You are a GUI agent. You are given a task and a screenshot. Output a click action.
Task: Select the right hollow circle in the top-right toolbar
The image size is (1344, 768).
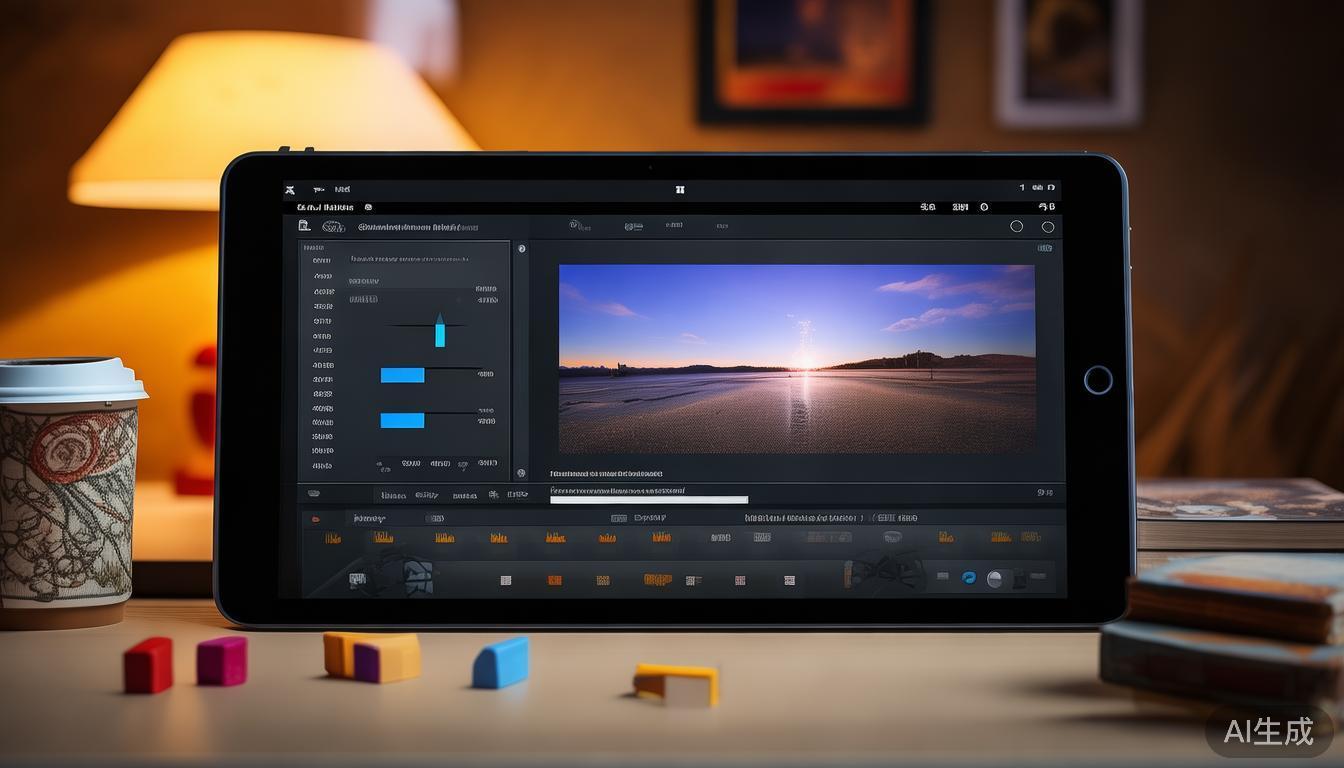pyautogui.click(x=1047, y=226)
